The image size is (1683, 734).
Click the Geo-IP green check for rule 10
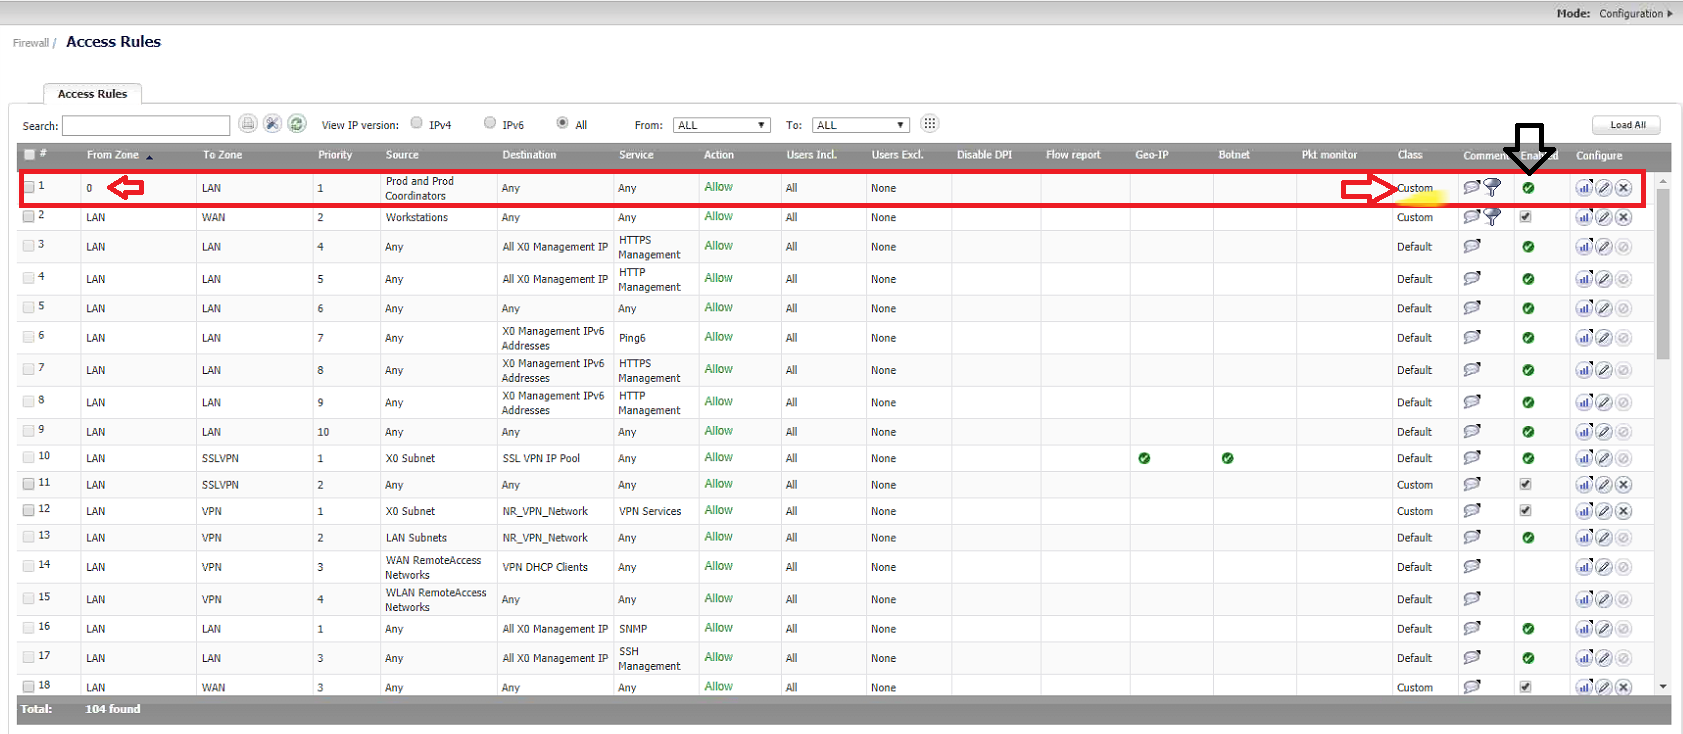pyautogui.click(x=1144, y=458)
